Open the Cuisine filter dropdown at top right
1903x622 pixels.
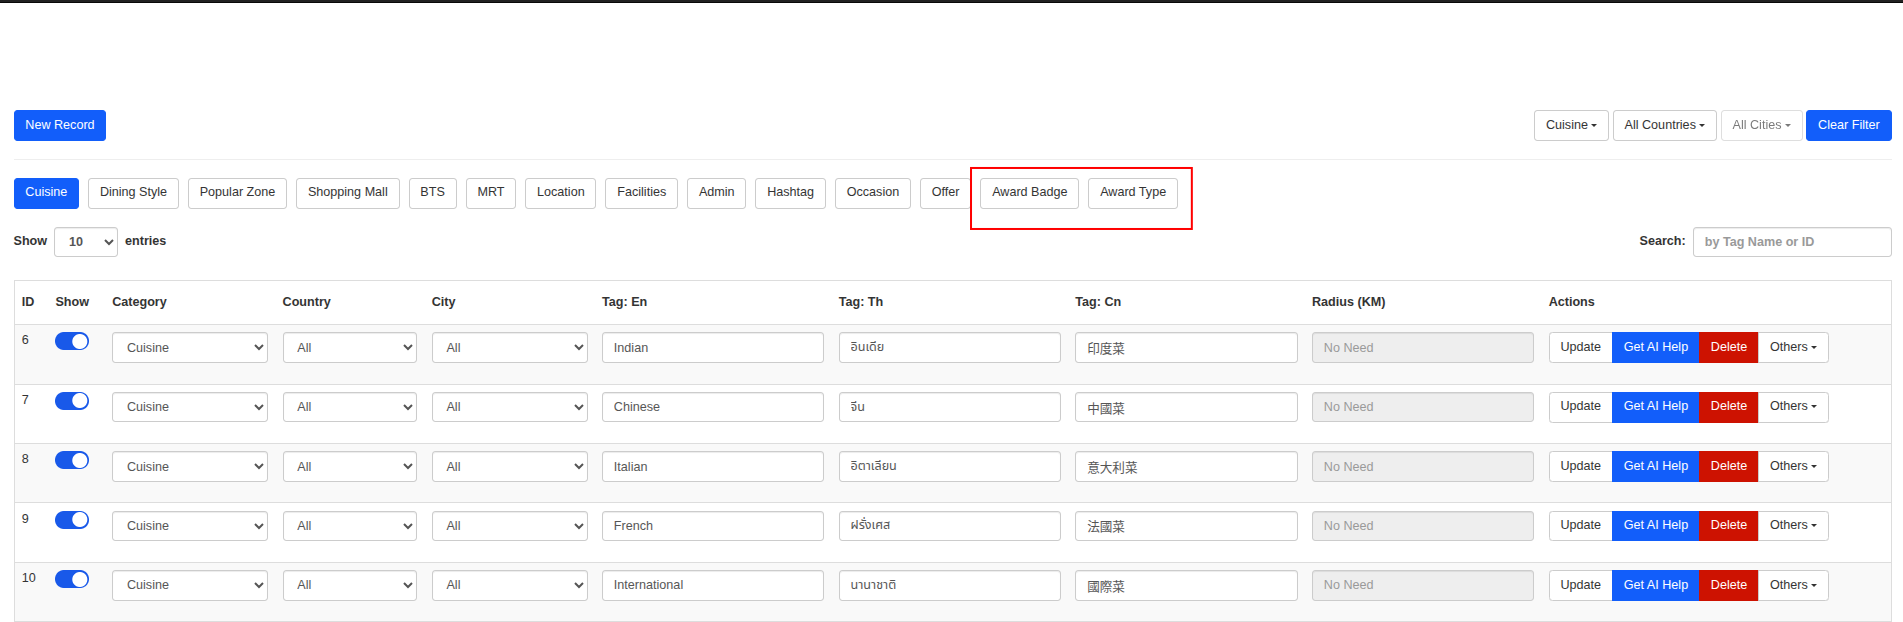(1570, 125)
